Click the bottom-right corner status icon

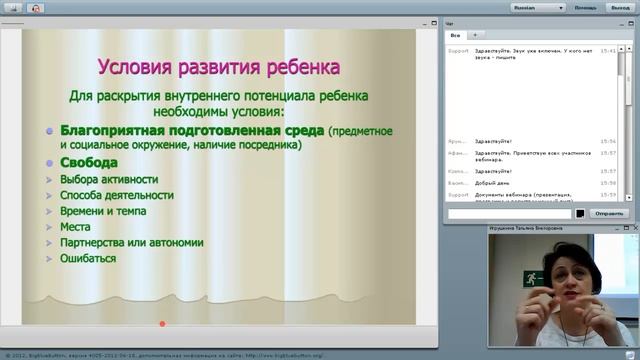630,356
